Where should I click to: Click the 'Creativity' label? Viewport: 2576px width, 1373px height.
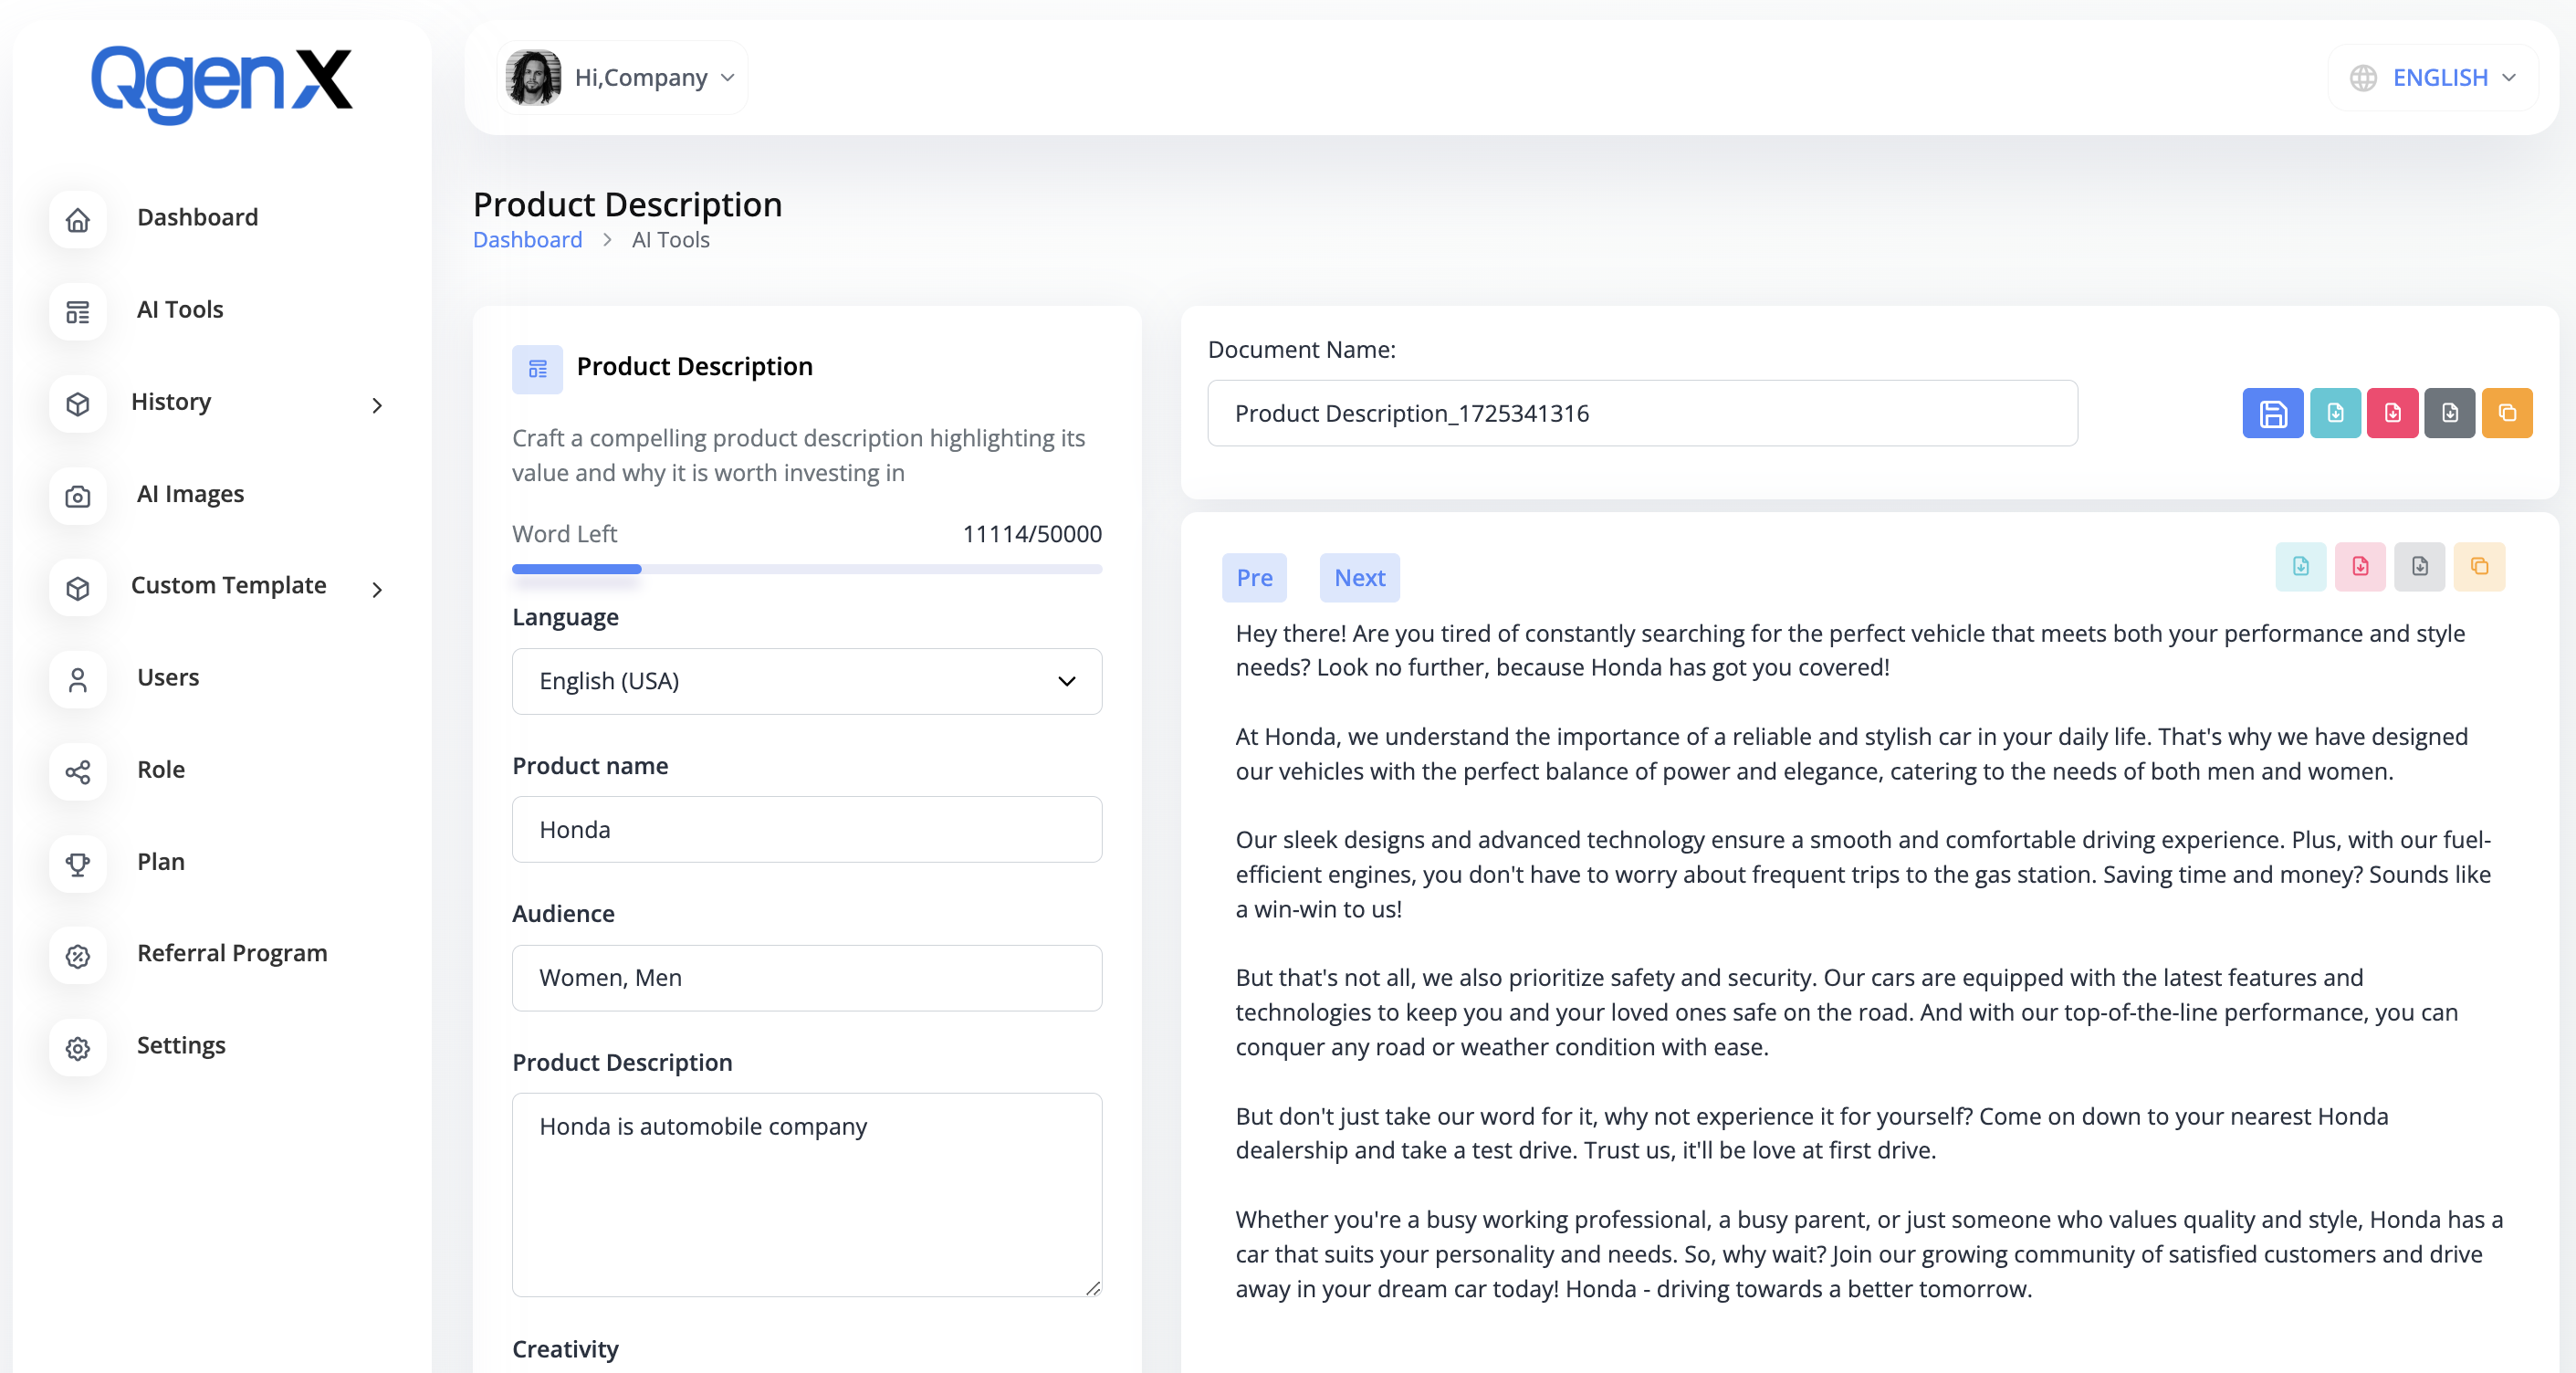point(565,1349)
